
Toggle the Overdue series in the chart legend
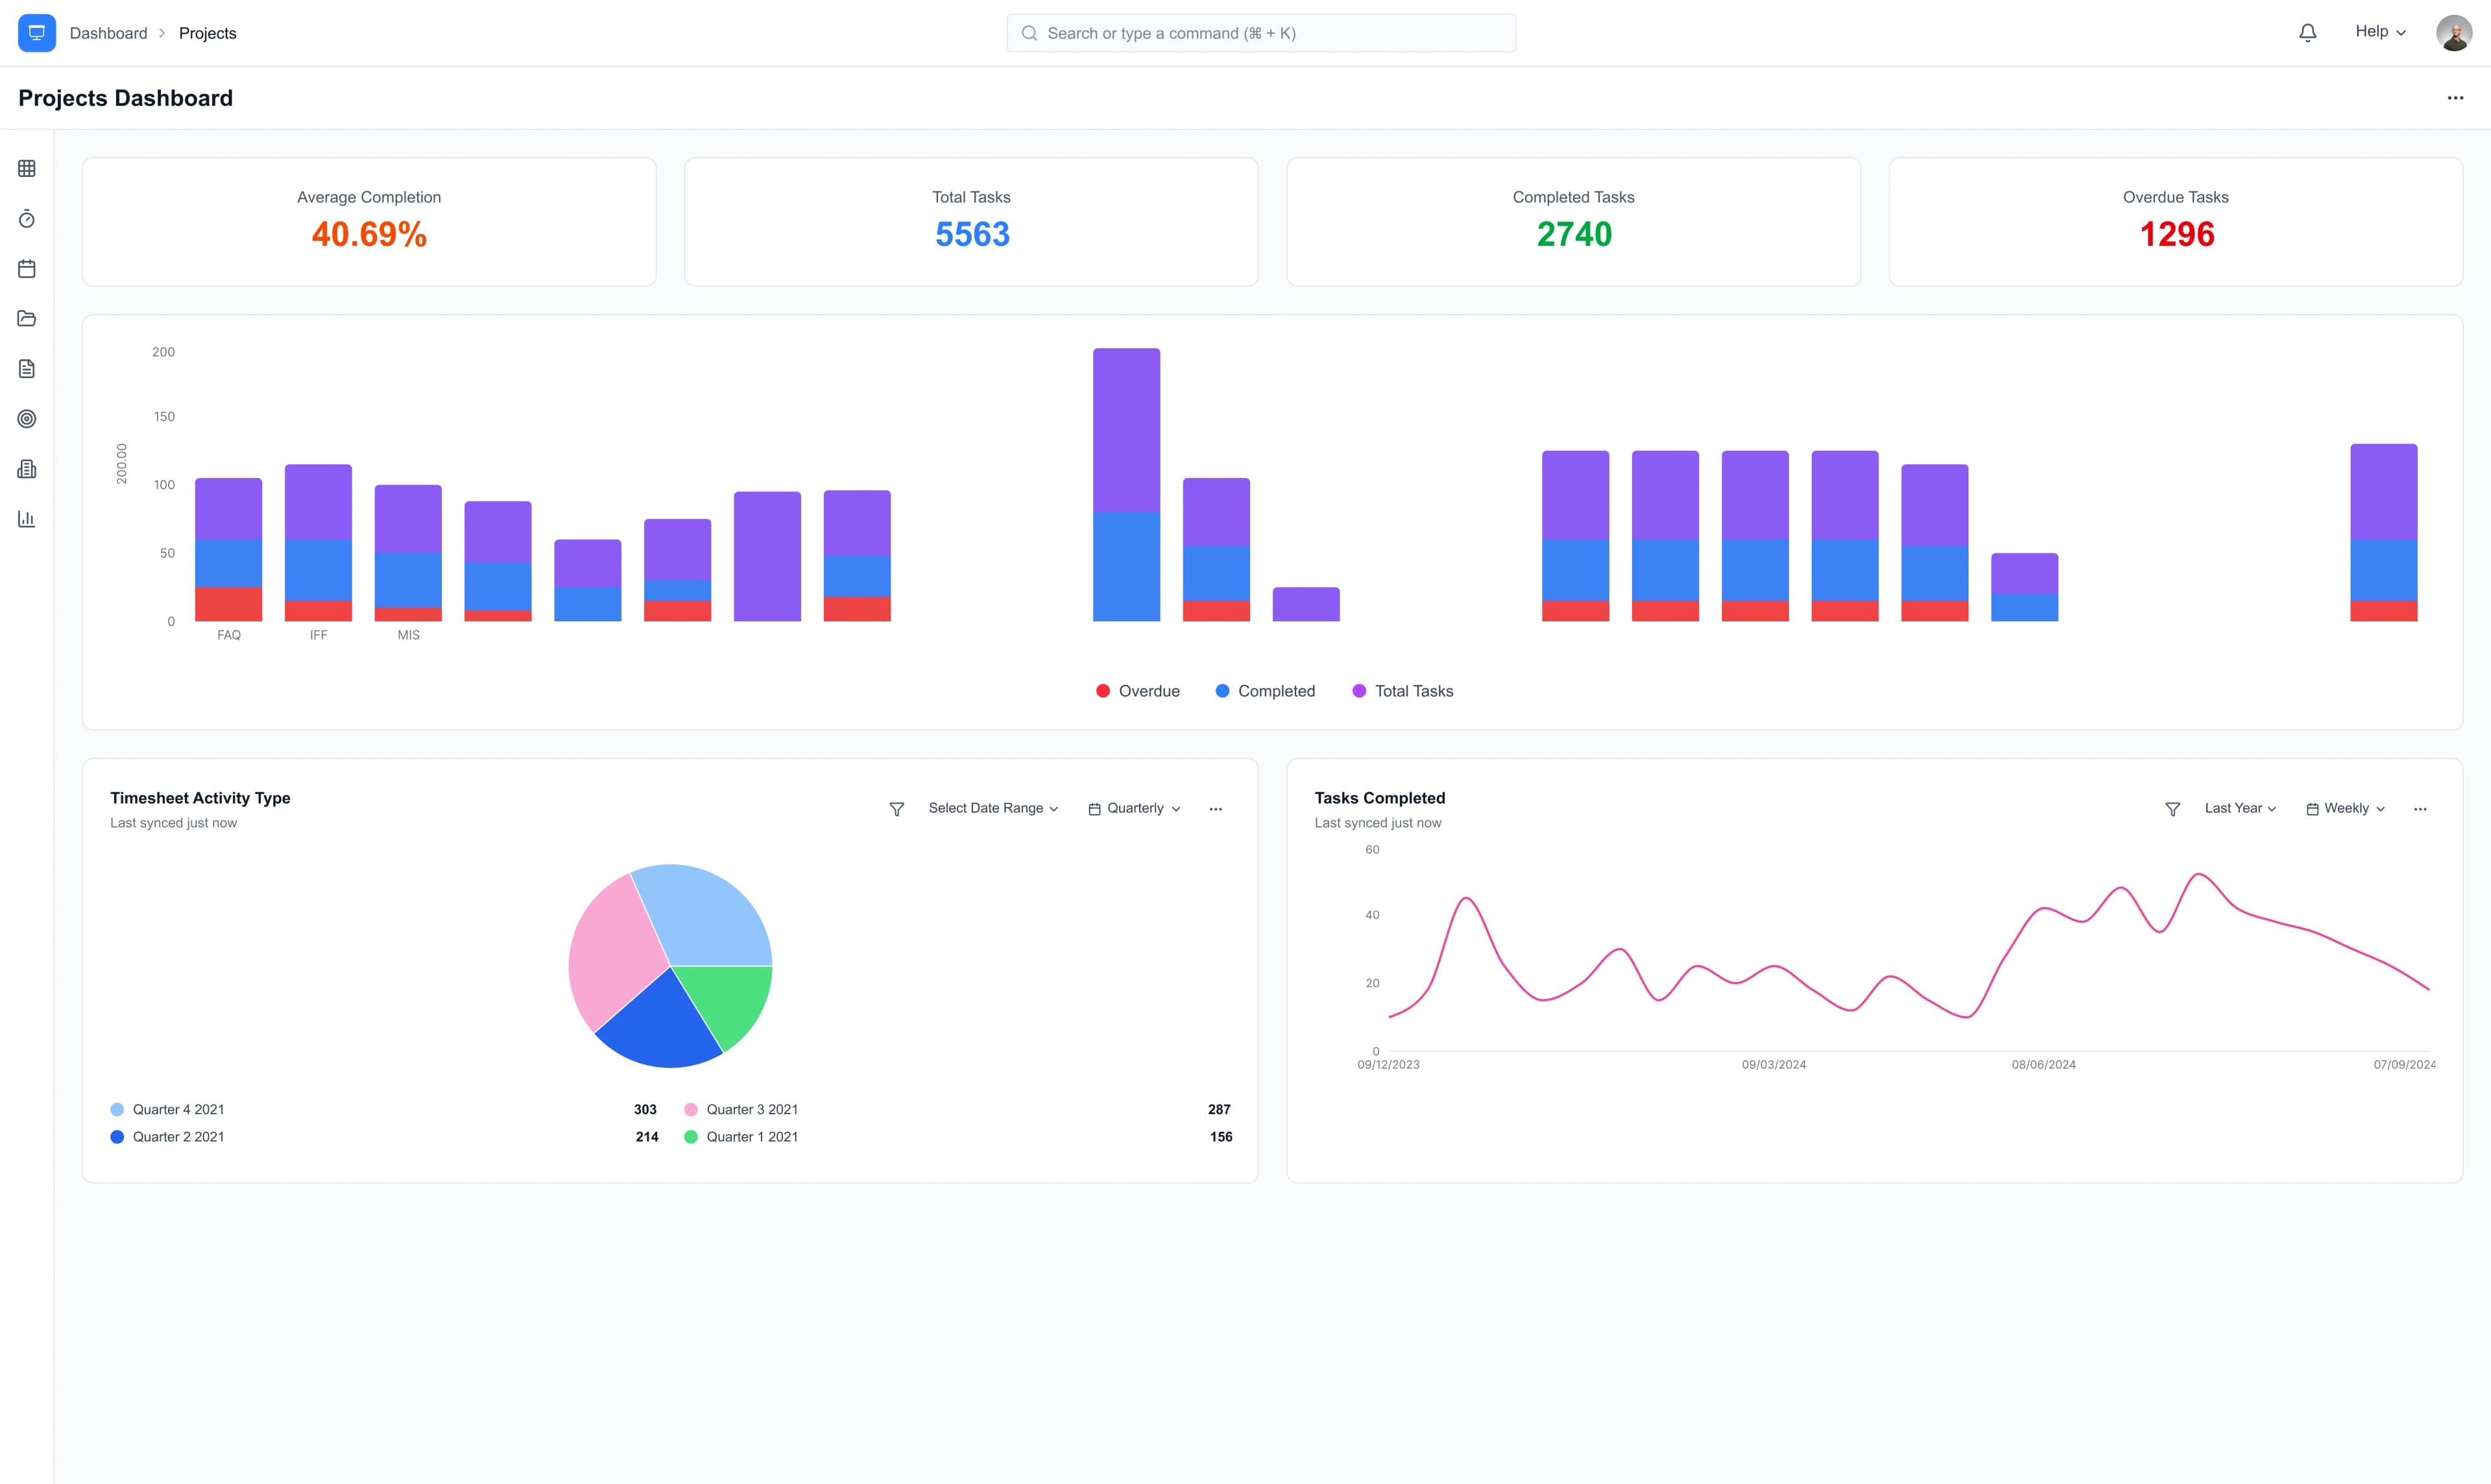click(1137, 690)
